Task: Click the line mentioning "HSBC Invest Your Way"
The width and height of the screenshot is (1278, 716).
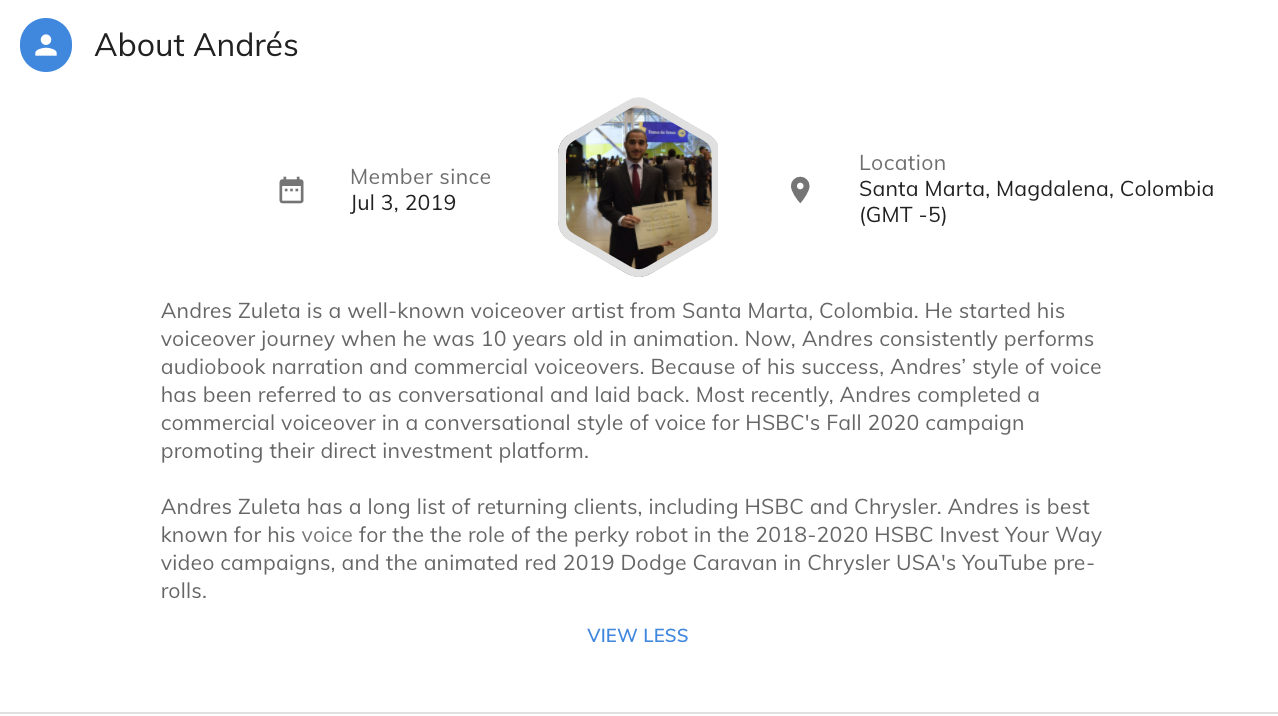Action: 631,535
